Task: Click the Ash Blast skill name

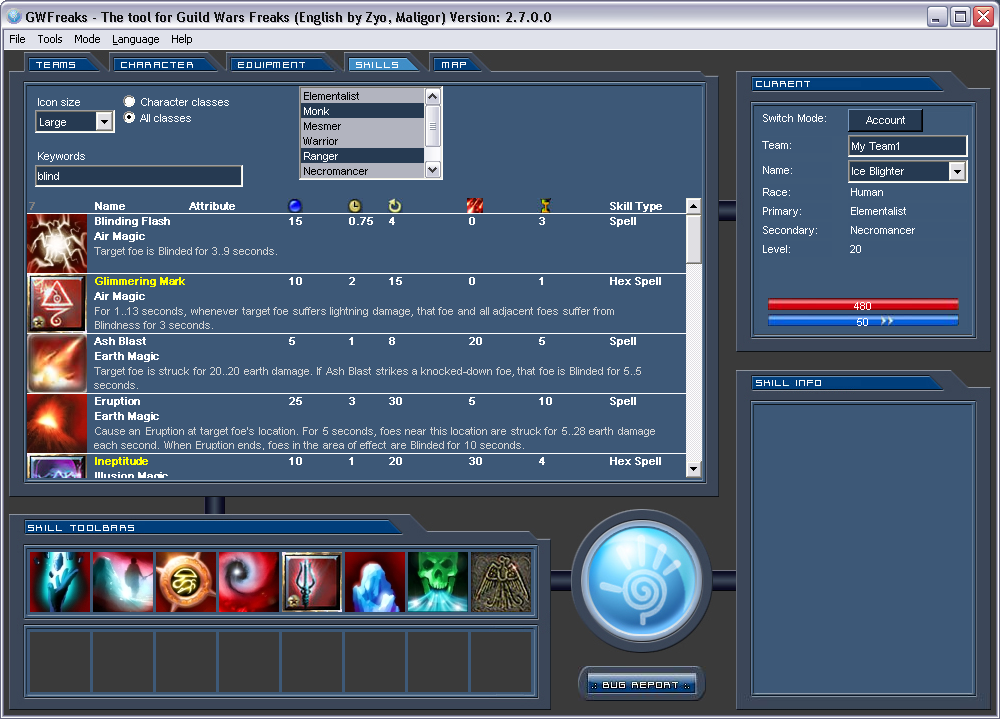Action: tap(121, 341)
